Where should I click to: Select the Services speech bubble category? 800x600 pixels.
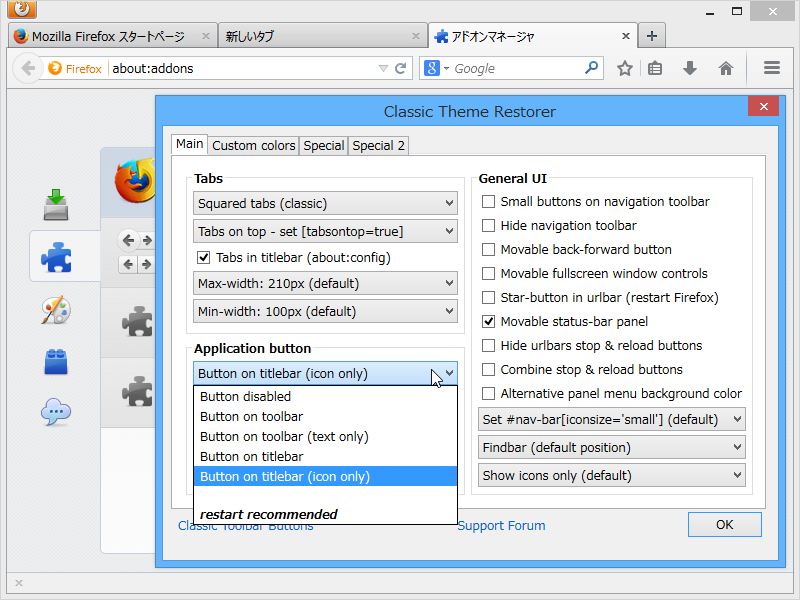tap(56, 411)
